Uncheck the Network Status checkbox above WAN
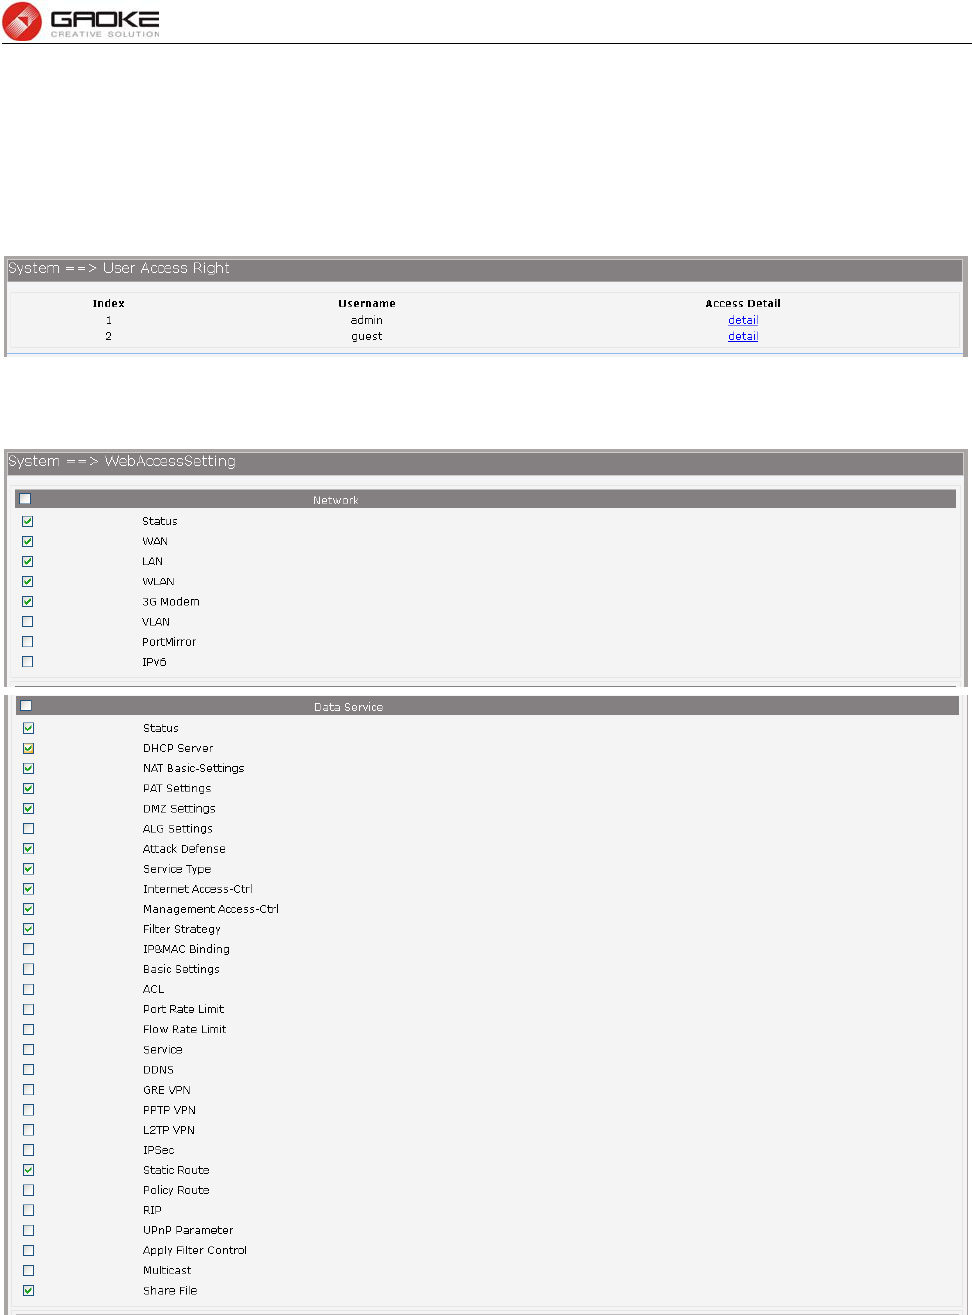 click(28, 521)
